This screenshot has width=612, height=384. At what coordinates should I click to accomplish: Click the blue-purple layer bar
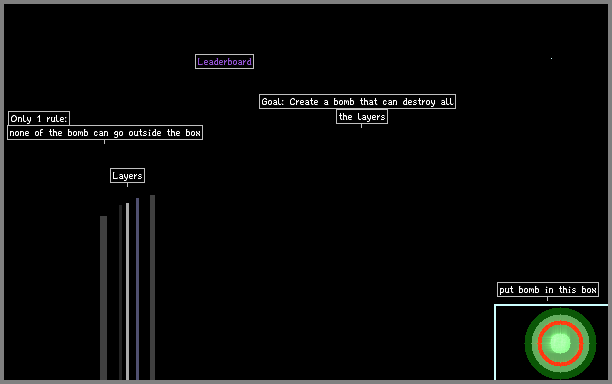(x=137, y=289)
